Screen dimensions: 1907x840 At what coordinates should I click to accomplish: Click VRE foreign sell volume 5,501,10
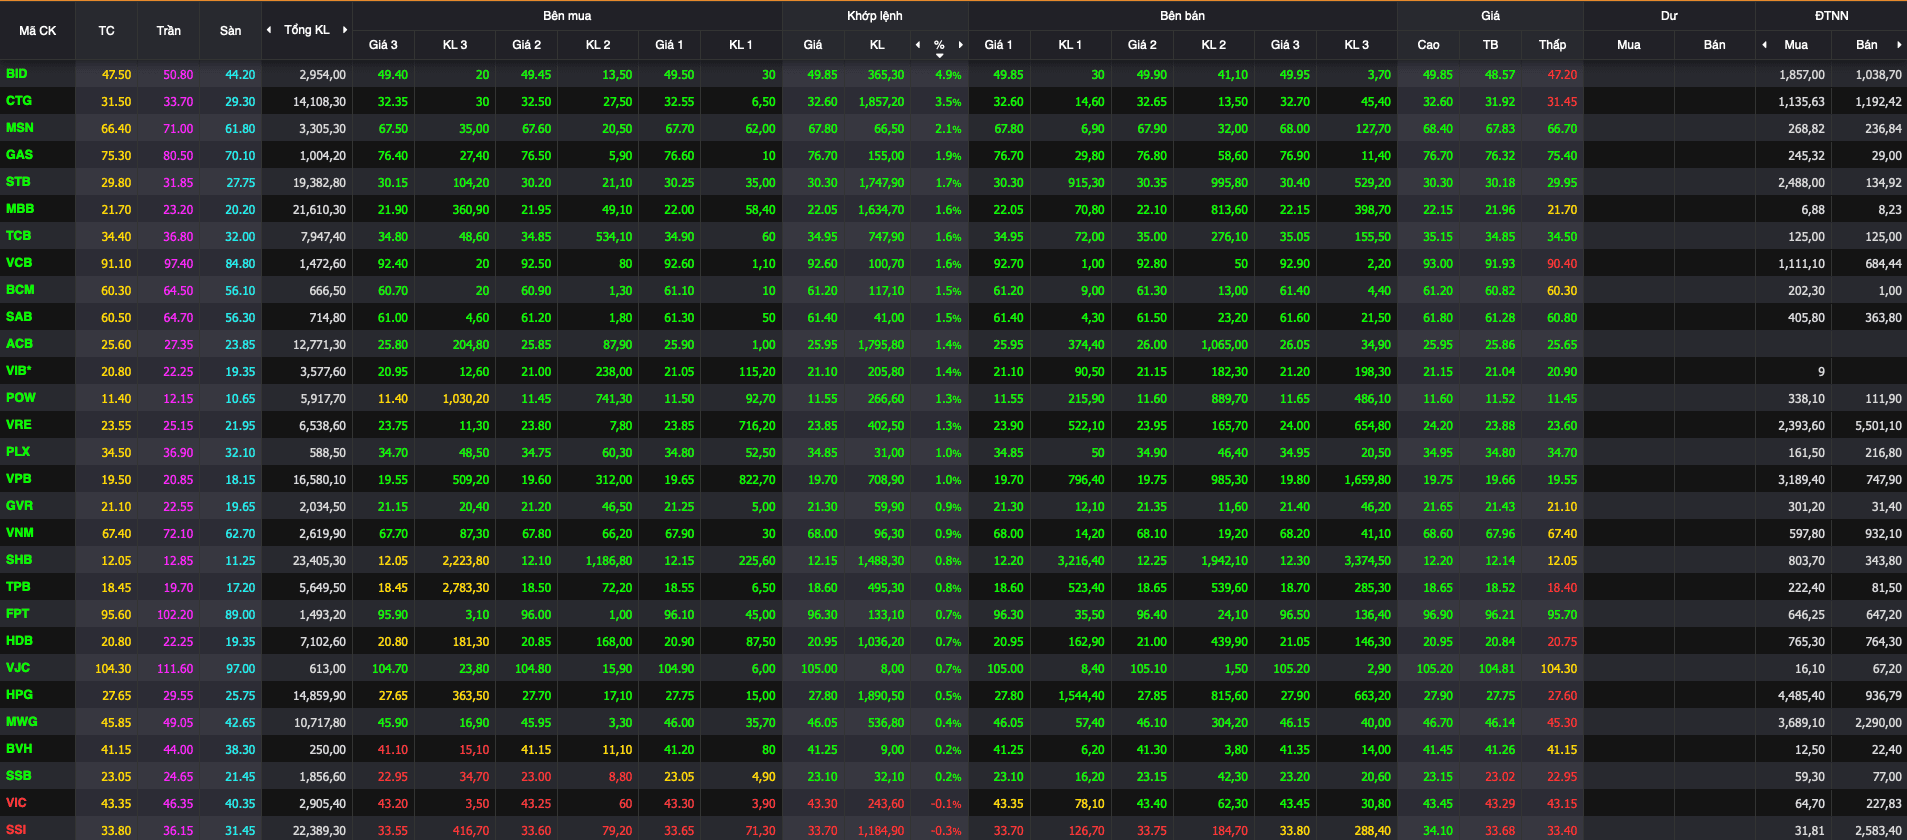point(1879,426)
